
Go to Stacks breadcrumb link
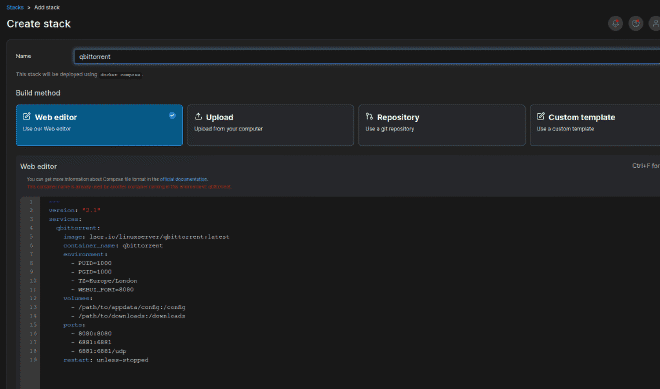pyautogui.click(x=15, y=8)
